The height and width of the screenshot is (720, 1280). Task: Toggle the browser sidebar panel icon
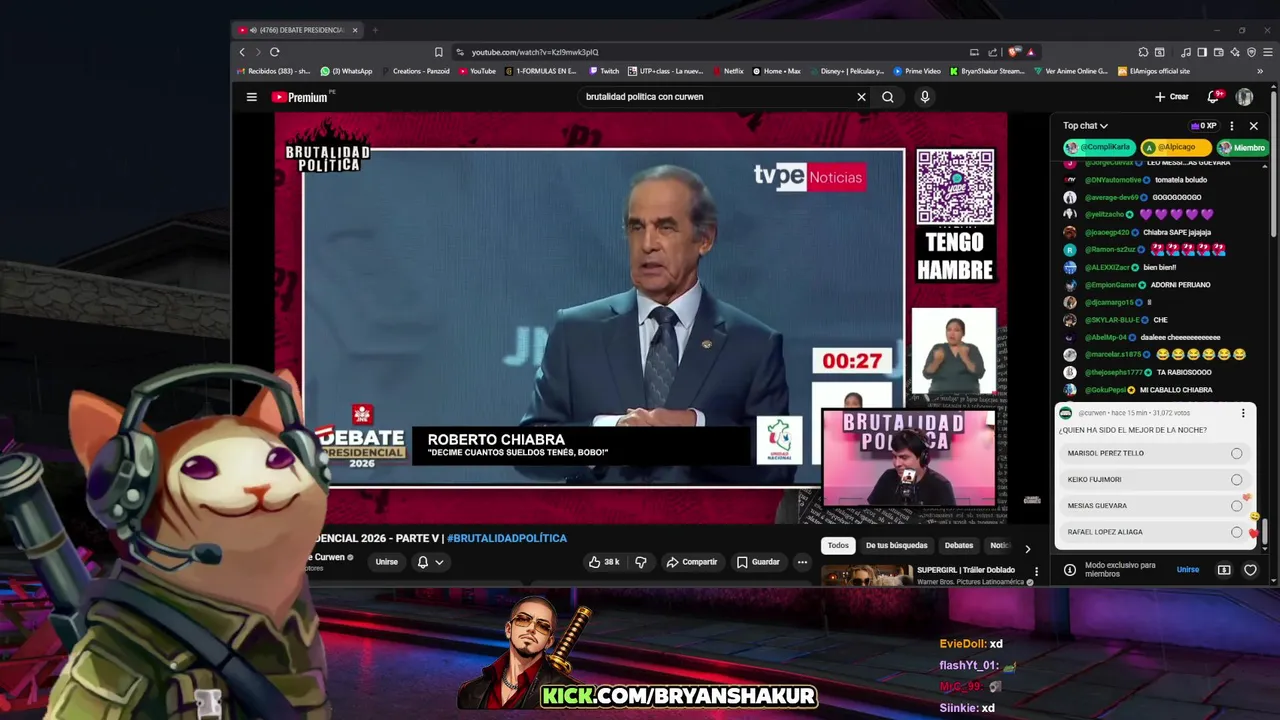coord(1202,52)
